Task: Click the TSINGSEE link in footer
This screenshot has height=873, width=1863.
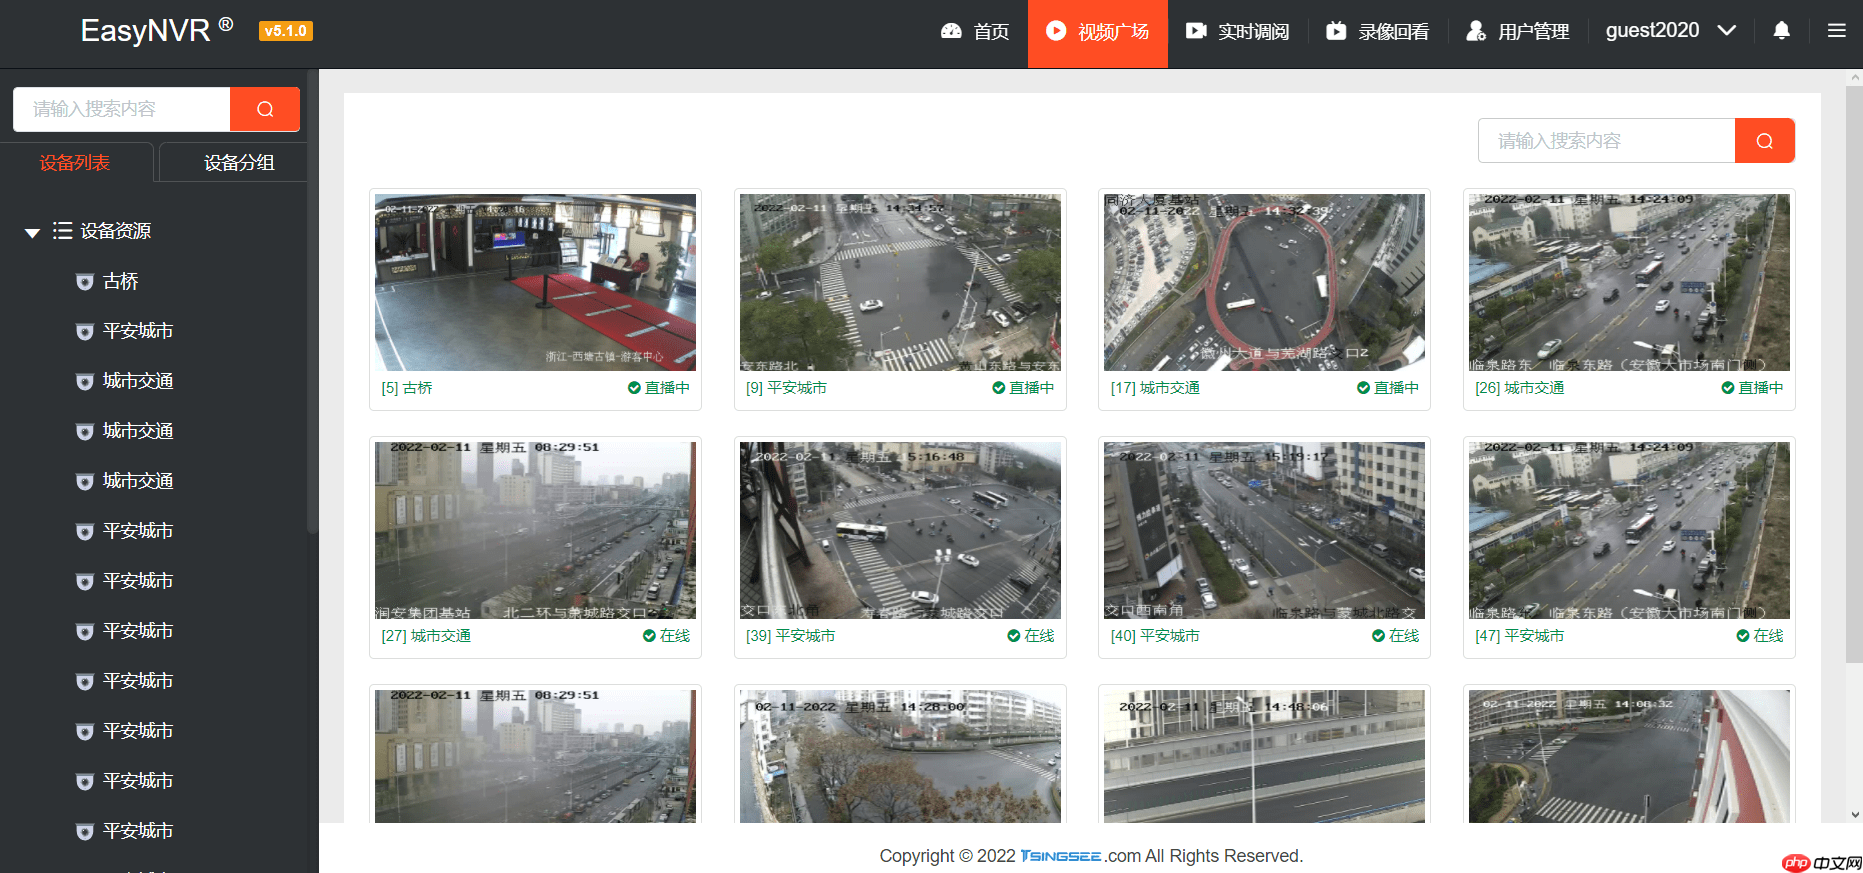Action: tap(1060, 856)
